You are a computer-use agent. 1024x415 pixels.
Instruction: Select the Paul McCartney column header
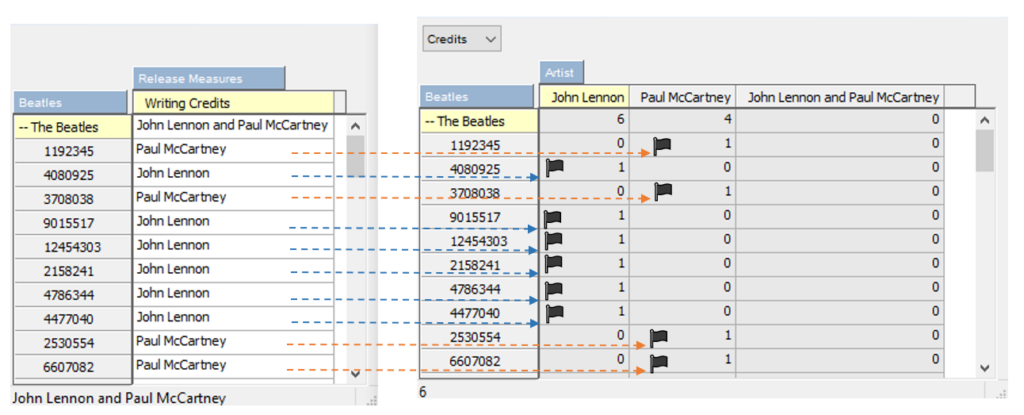(x=686, y=97)
